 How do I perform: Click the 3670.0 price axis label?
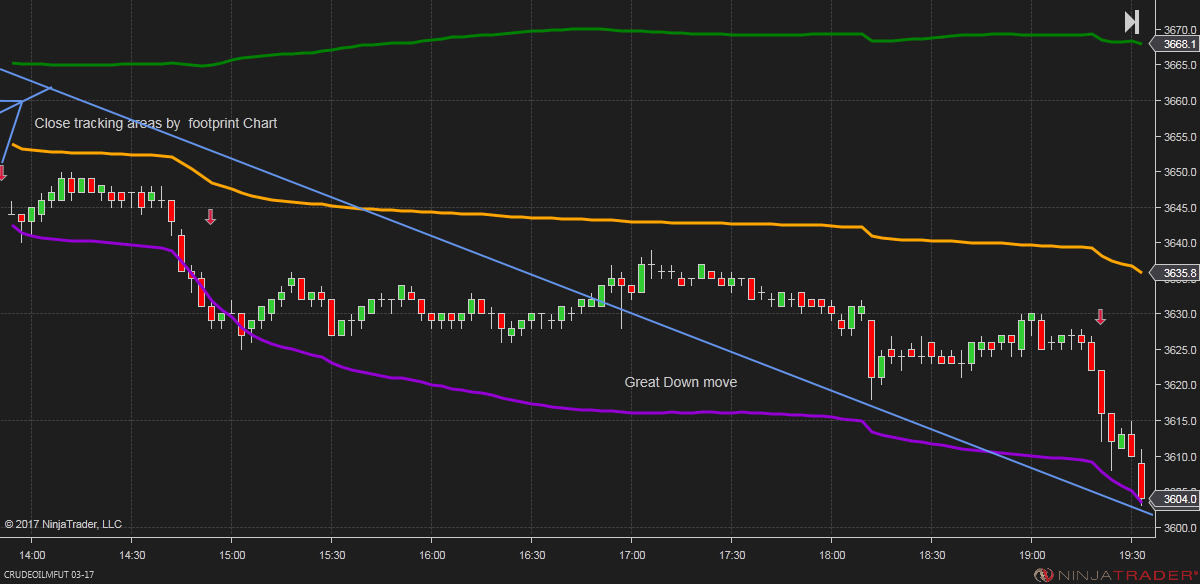[1180, 30]
